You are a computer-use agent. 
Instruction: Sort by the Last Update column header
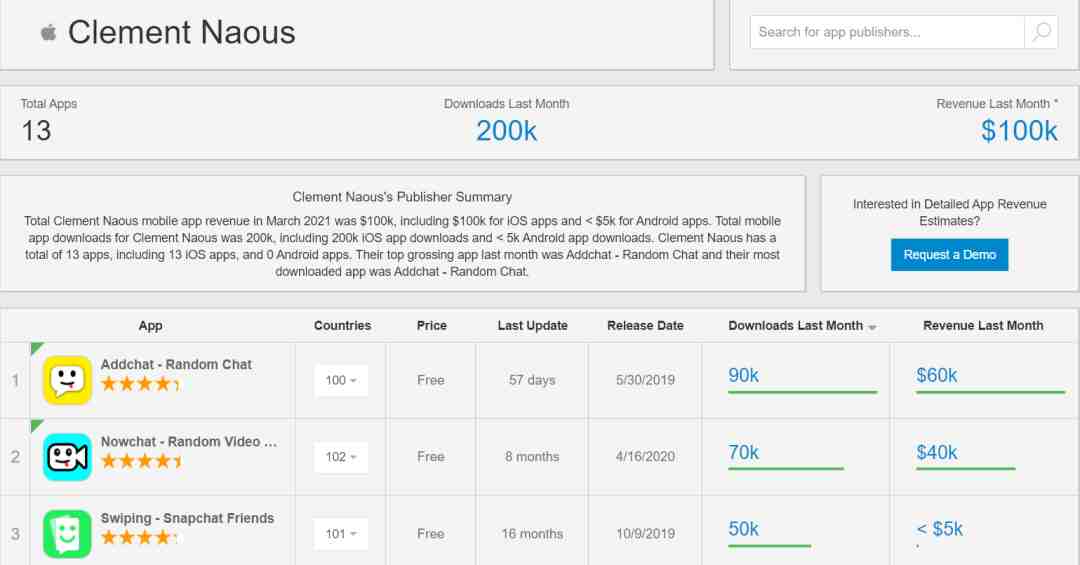532,326
